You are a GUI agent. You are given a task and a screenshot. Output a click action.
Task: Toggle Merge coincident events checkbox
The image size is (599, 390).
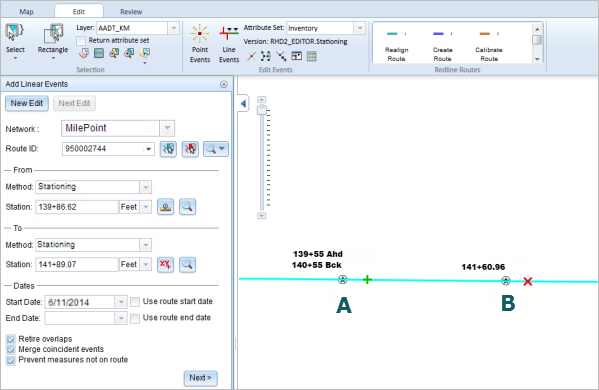pos(11,349)
